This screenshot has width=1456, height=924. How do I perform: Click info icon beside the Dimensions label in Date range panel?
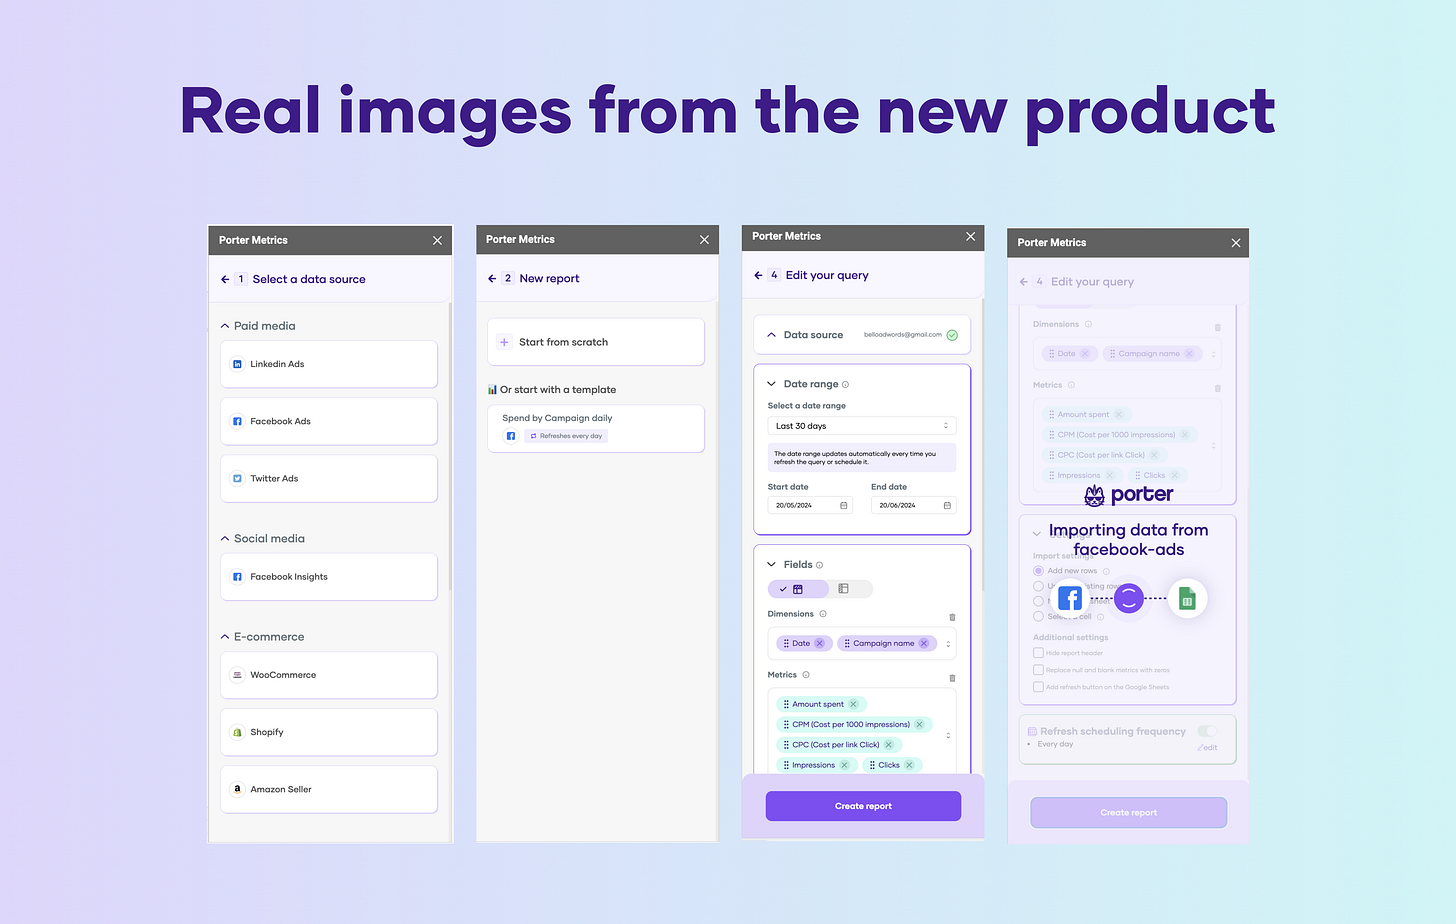tap(823, 614)
